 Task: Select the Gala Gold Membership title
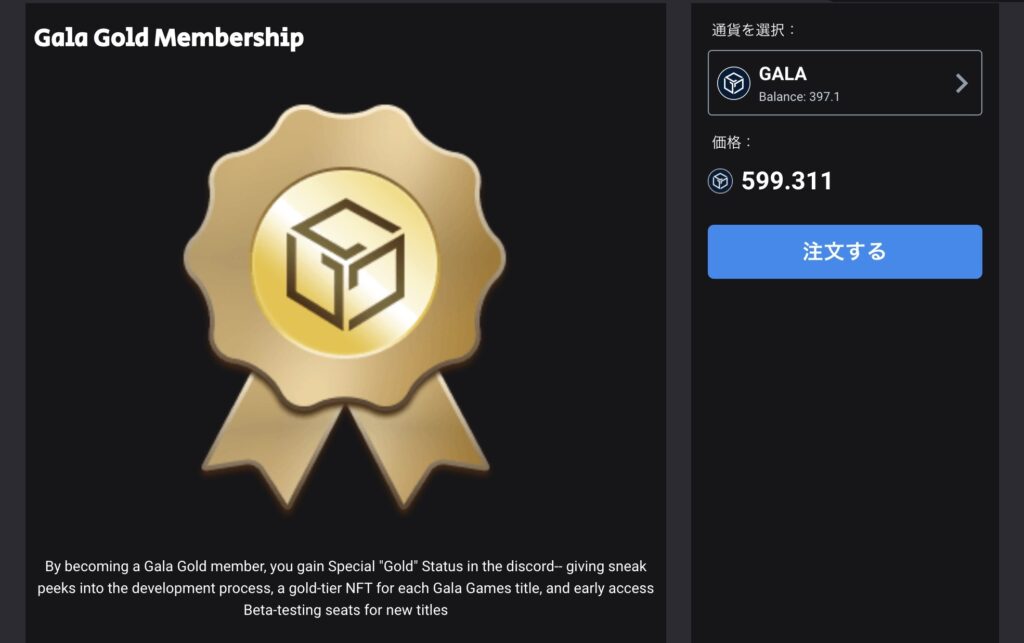(169, 38)
